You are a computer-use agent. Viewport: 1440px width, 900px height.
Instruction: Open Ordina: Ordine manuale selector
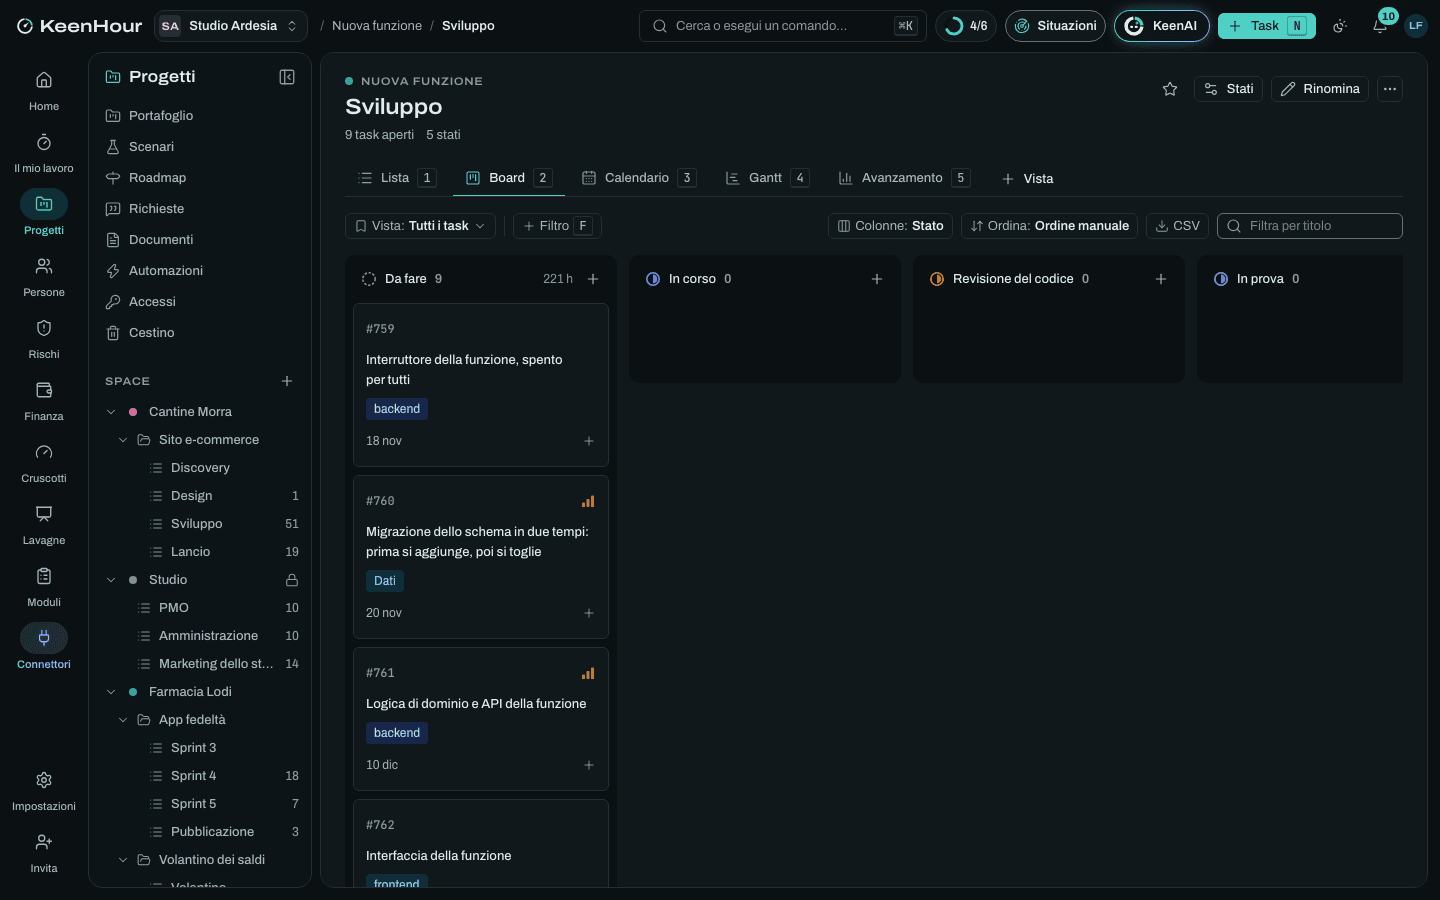click(x=1049, y=226)
